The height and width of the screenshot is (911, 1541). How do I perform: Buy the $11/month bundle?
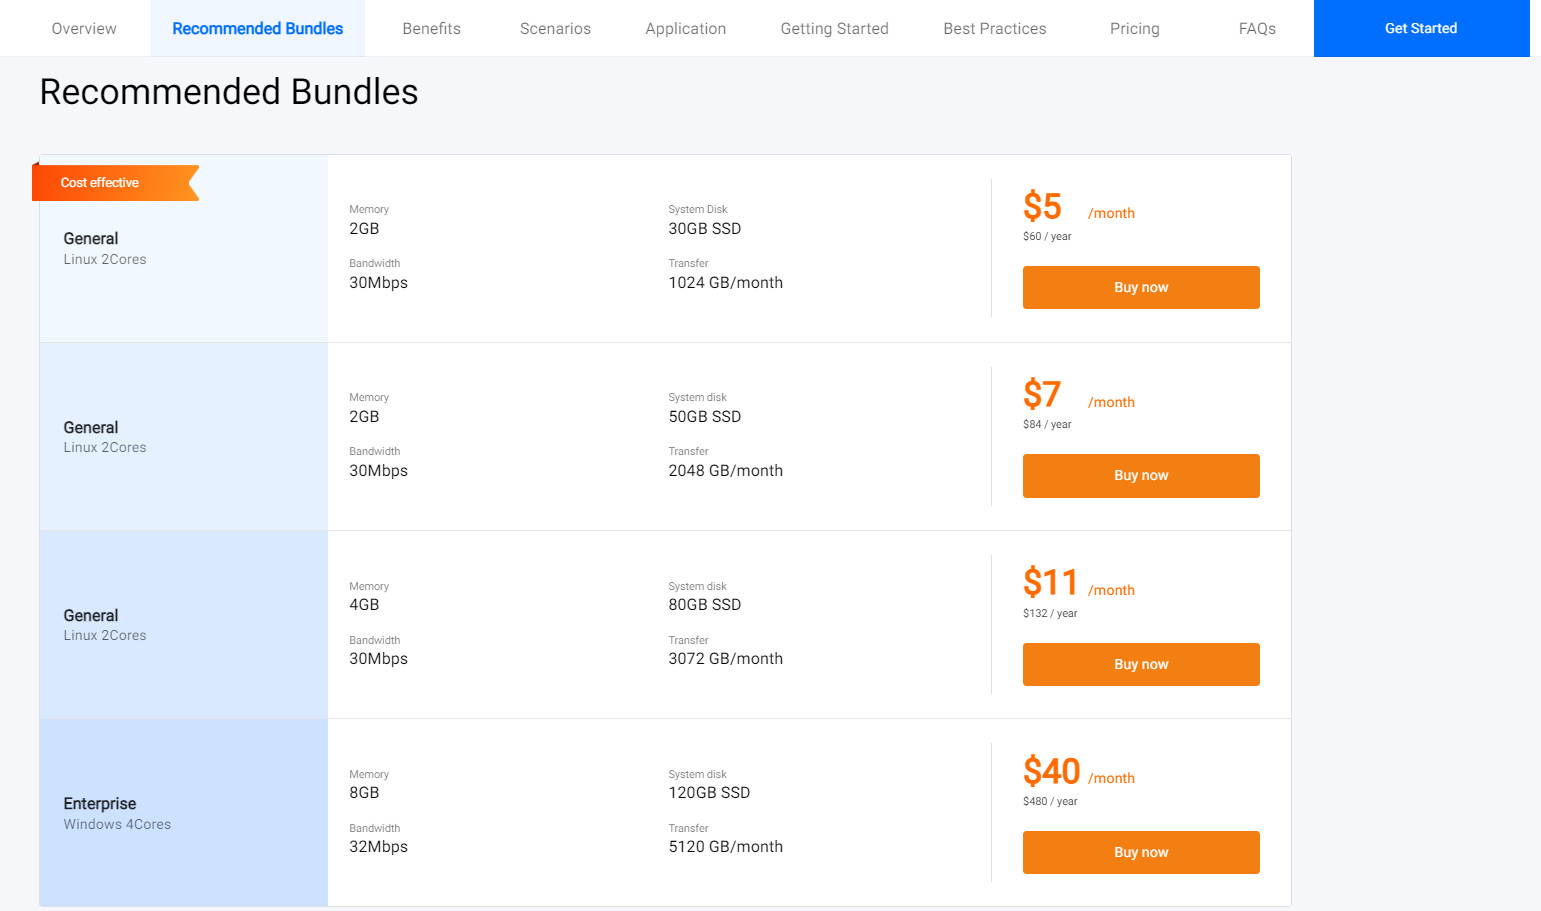[1140, 664]
